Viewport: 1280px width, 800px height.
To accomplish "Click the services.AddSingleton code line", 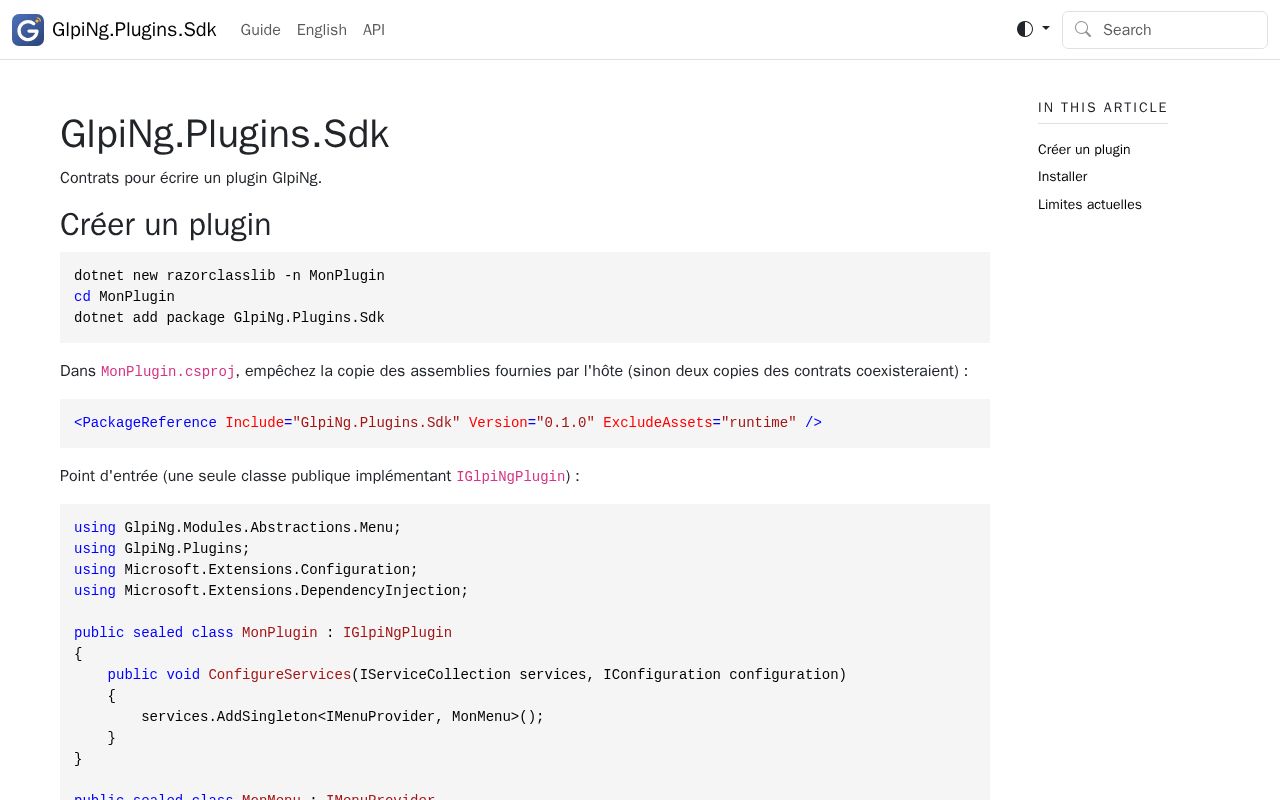I will coord(342,717).
